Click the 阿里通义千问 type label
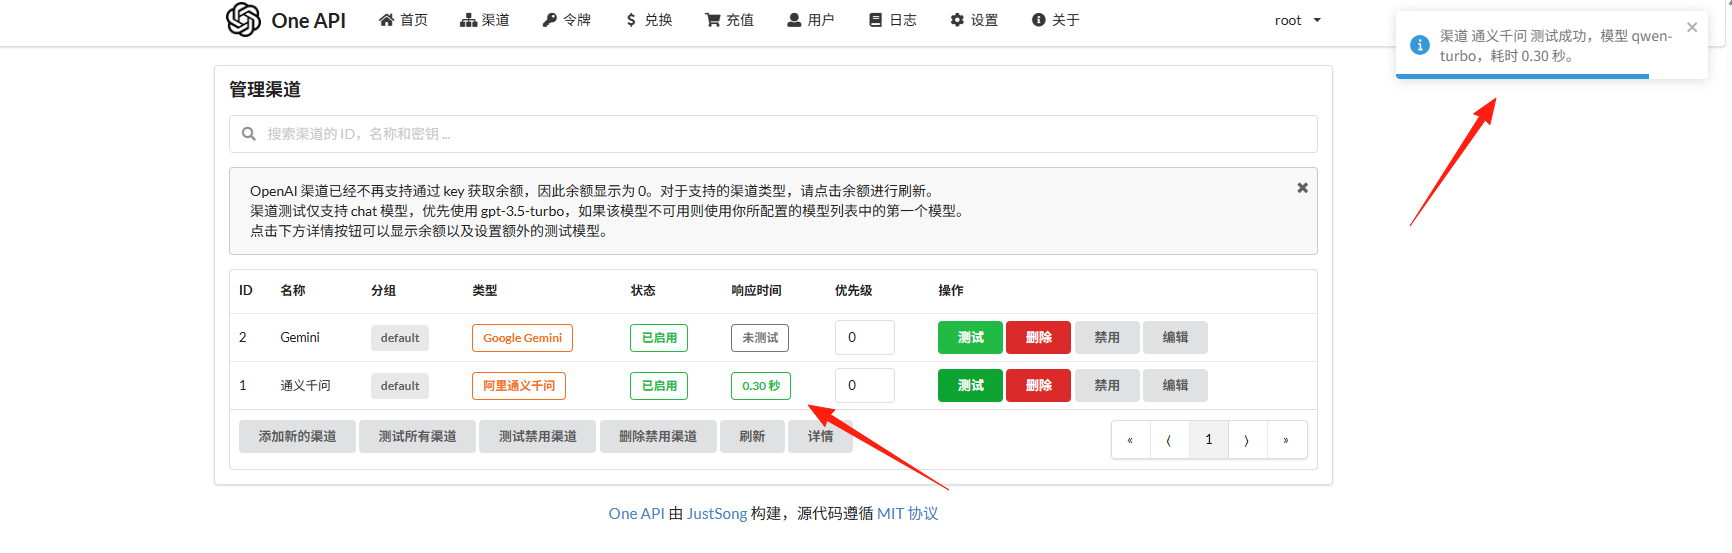Image resolution: width=1732 pixels, height=553 pixels. click(519, 386)
